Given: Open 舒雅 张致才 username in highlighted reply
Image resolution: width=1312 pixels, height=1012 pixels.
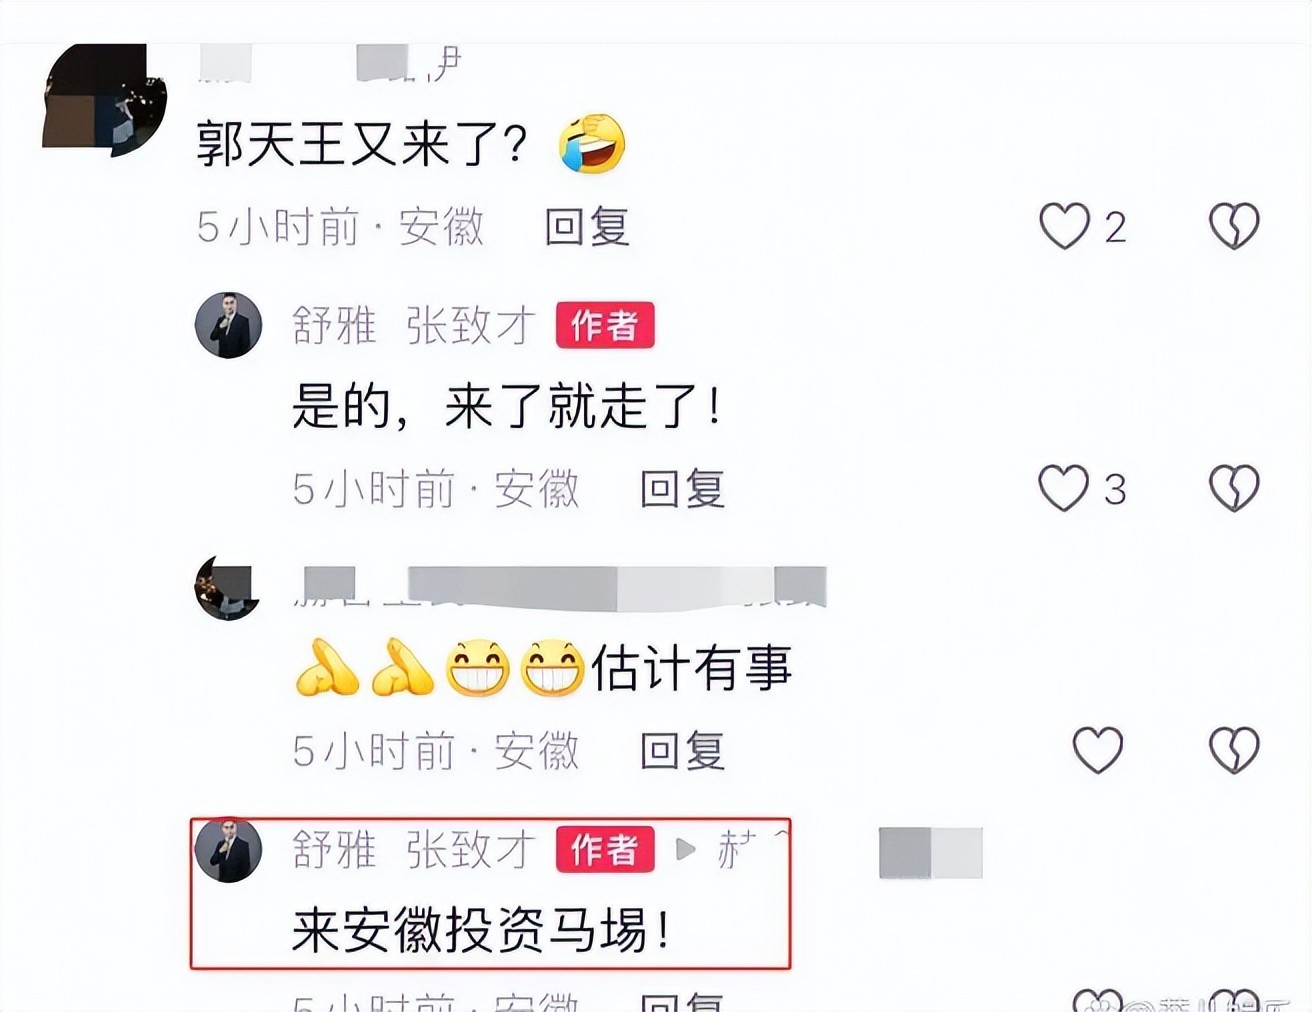Looking at the screenshot, I should tap(414, 850).
